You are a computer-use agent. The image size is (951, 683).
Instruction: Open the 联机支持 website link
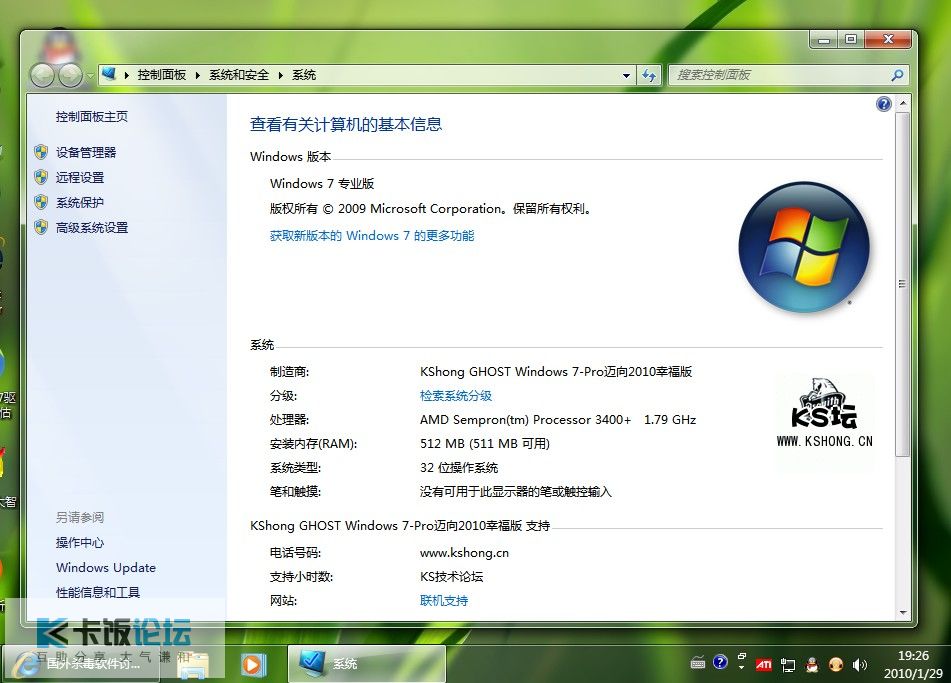point(443,601)
